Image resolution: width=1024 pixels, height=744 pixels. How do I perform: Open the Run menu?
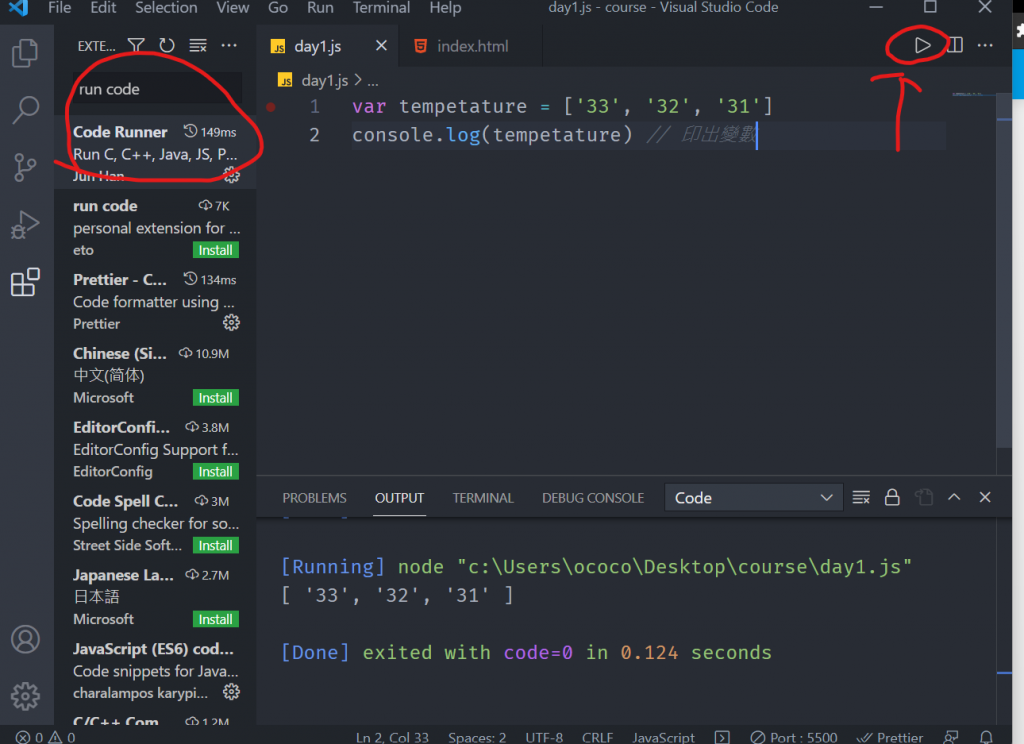[x=320, y=8]
